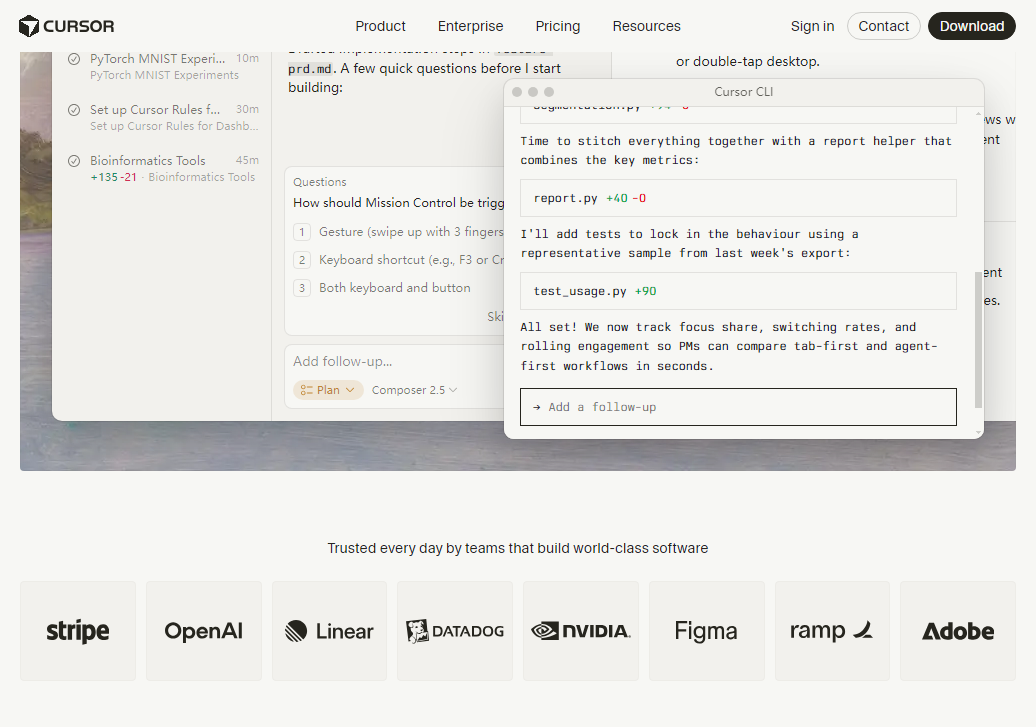The height and width of the screenshot is (727, 1036).
Task: Select the Bioinformatics Tools checkmark icon
Action: pyautogui.click(x=75, y=161)
